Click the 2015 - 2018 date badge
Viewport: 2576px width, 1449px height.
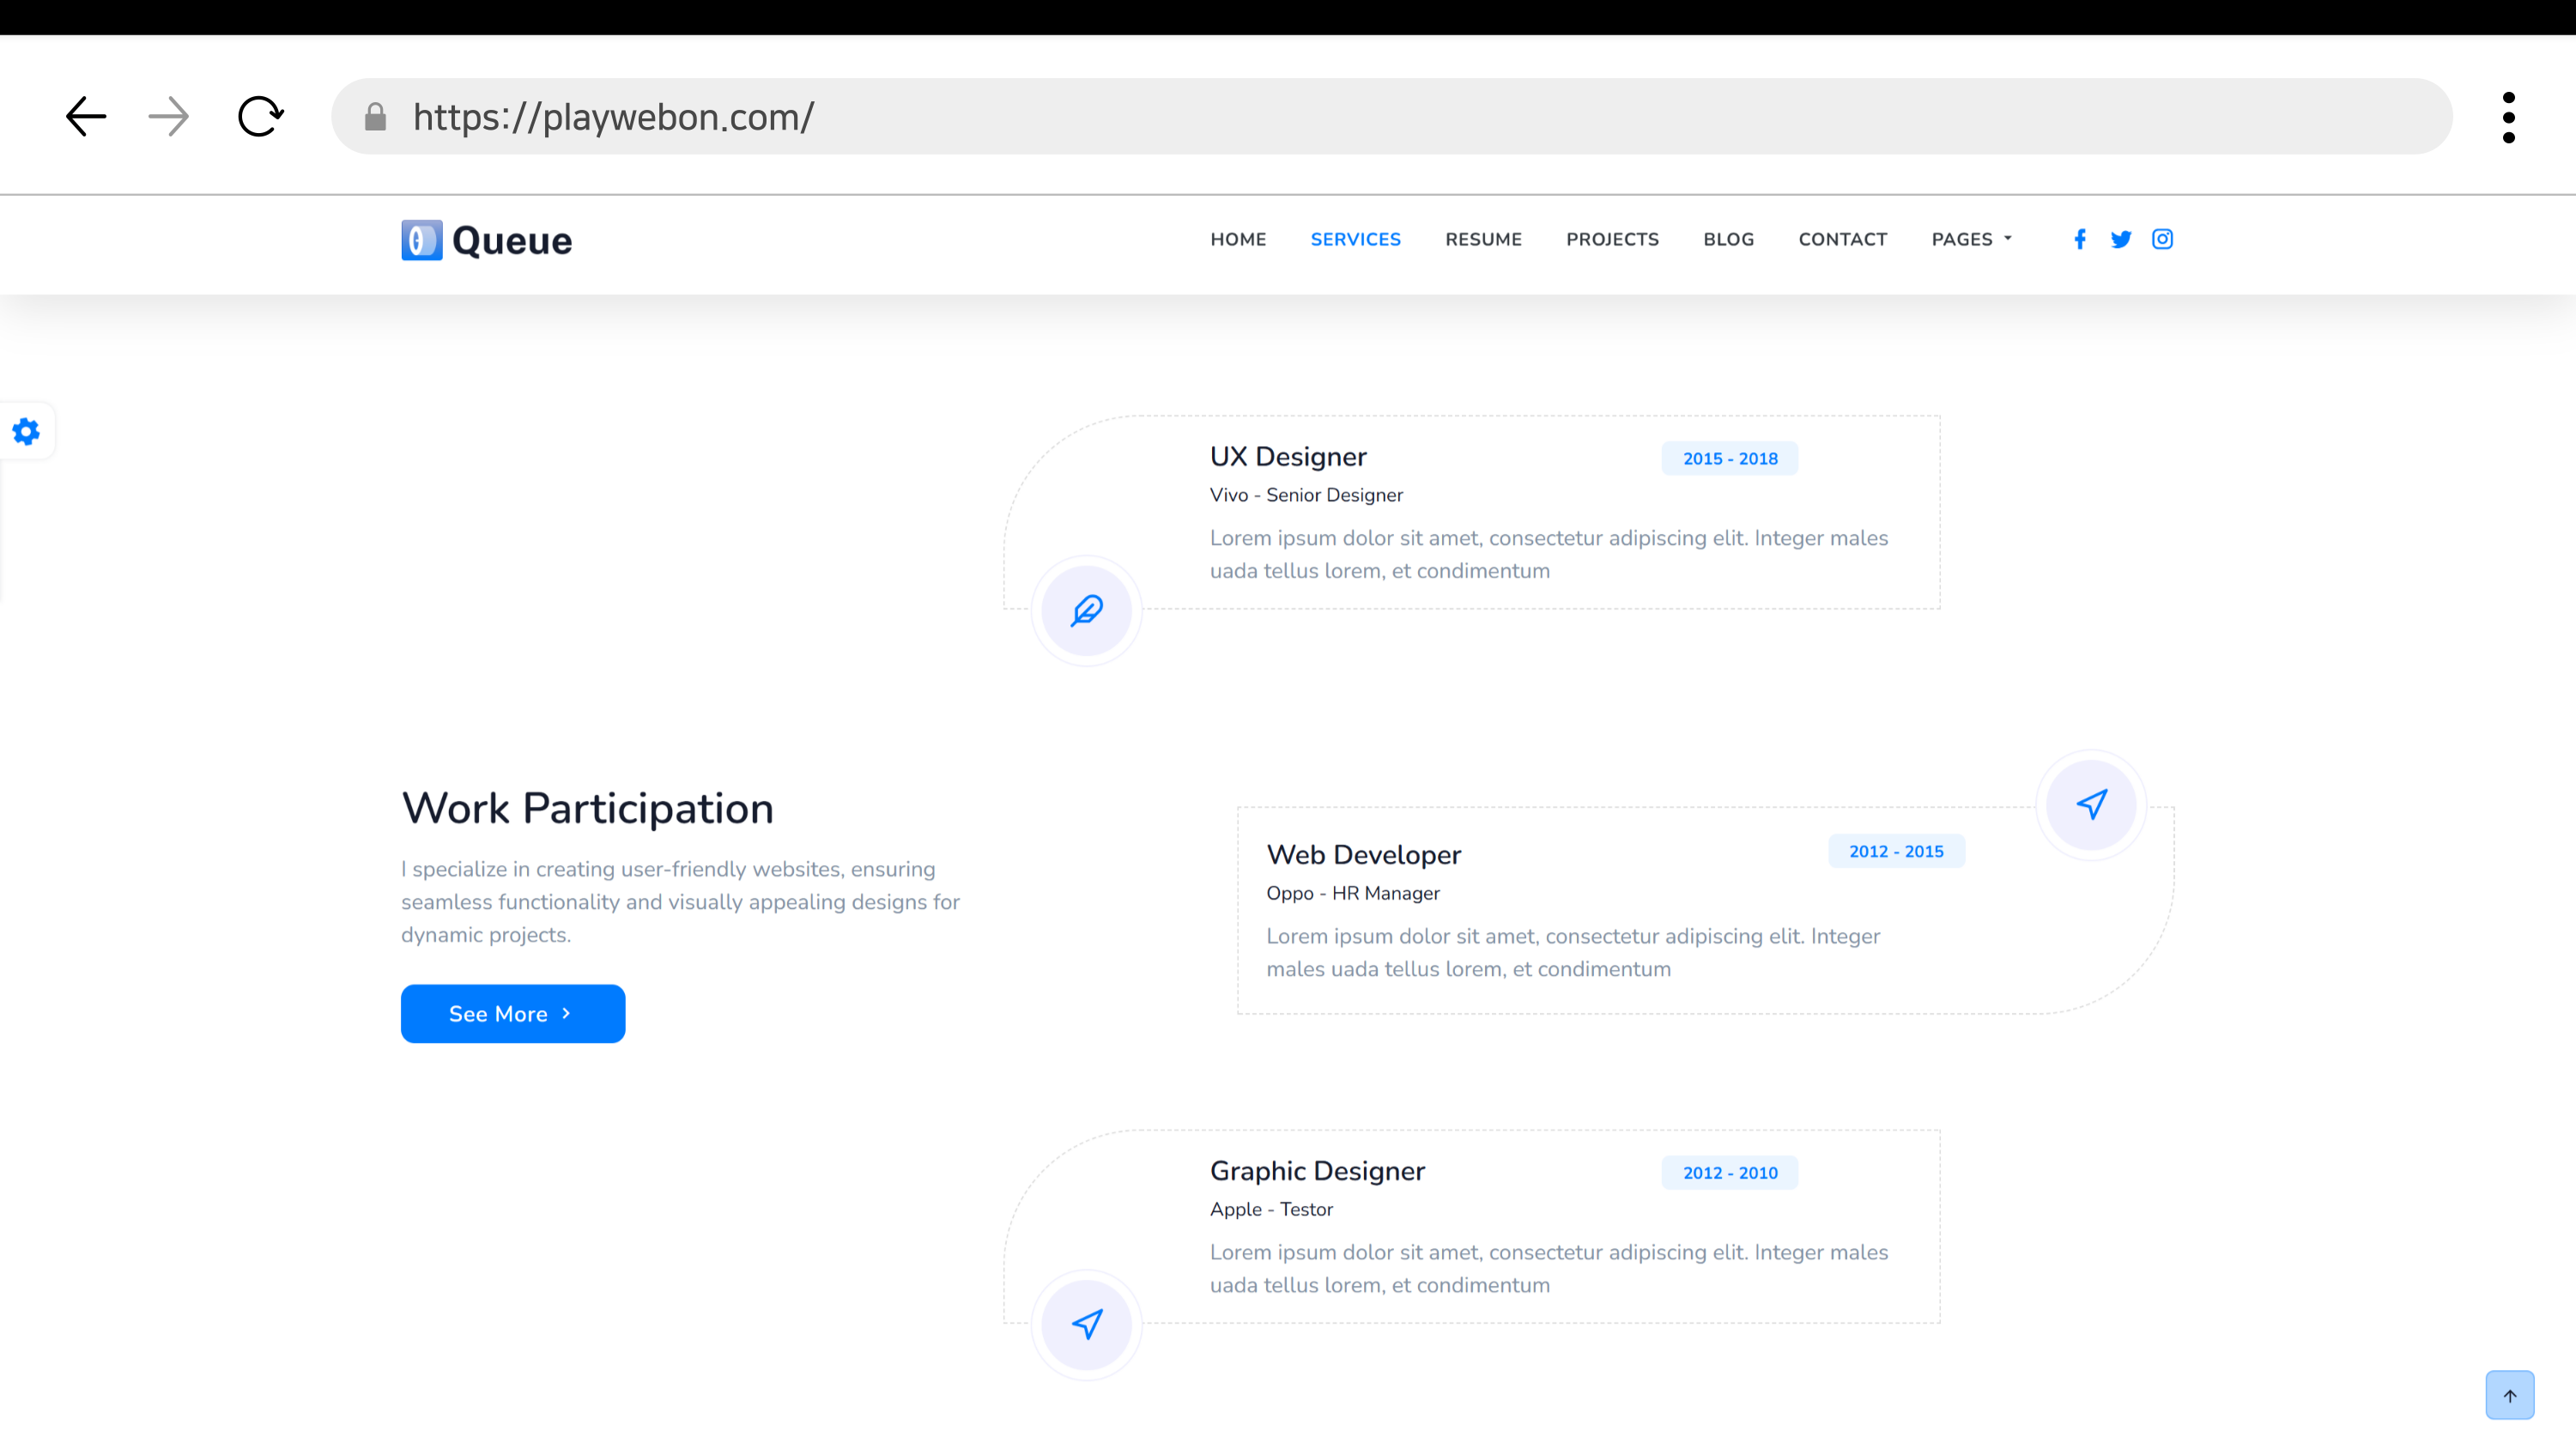click(x=1730, y=458)
